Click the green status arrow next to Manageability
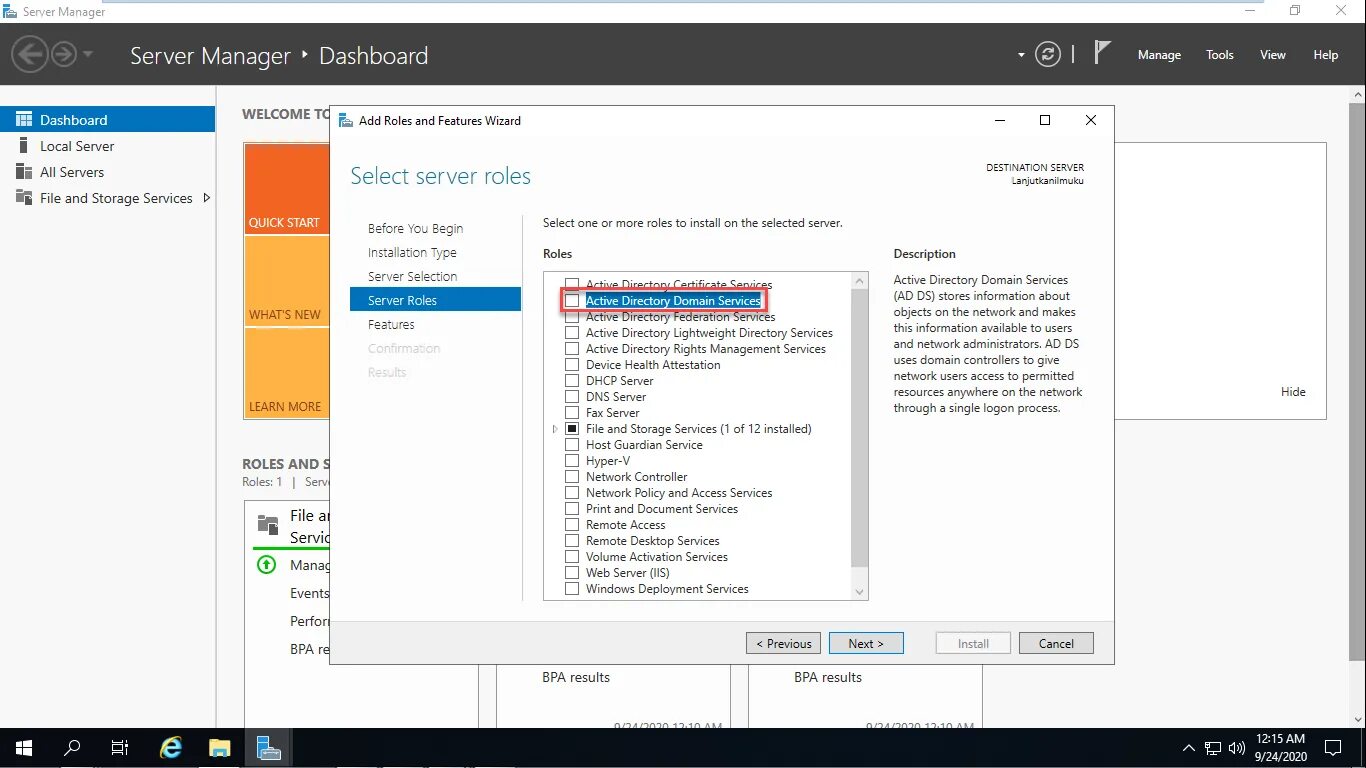 coord(266,565)
